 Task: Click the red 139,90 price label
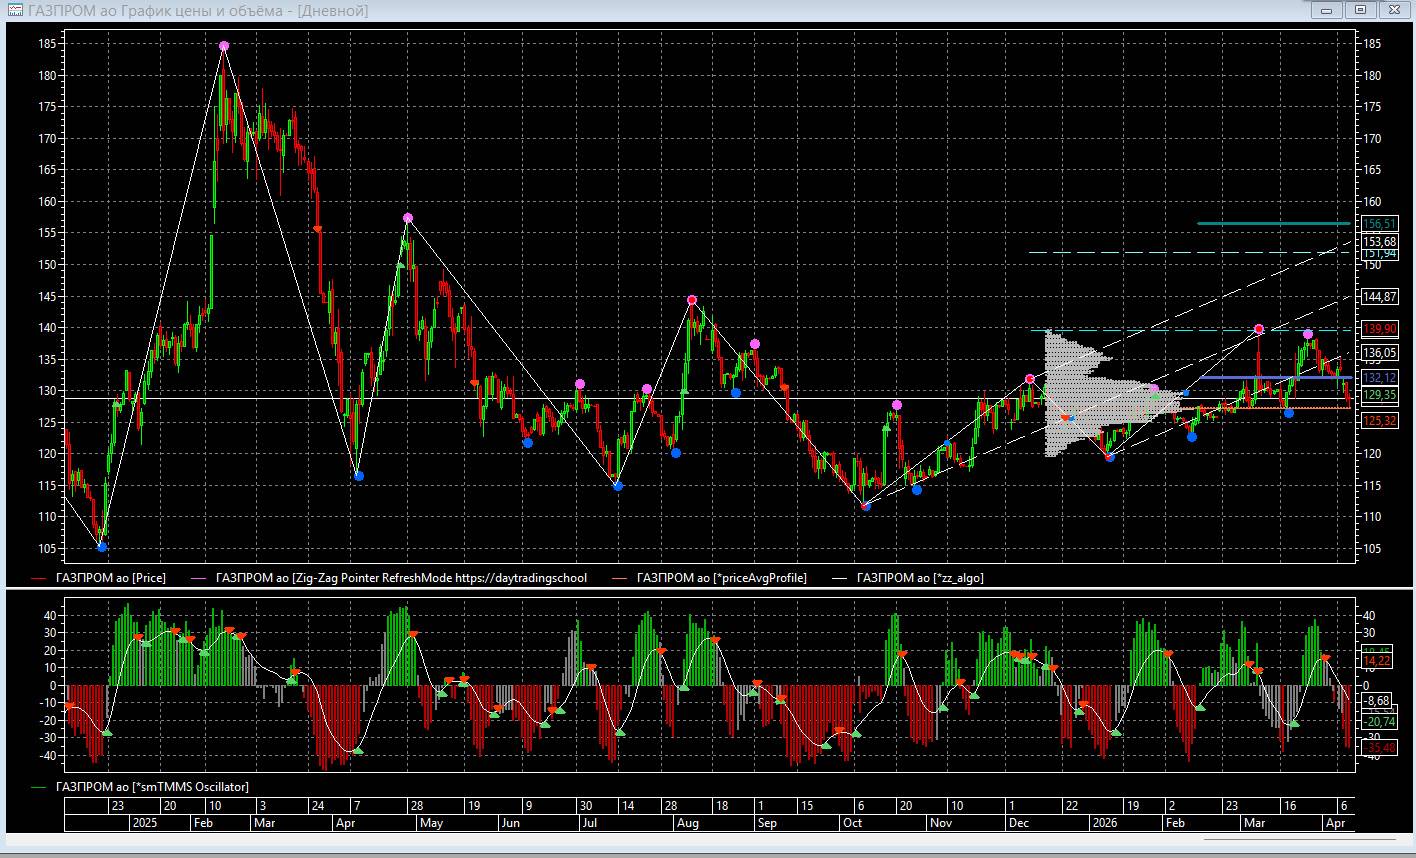click(x=1379, y=329)
